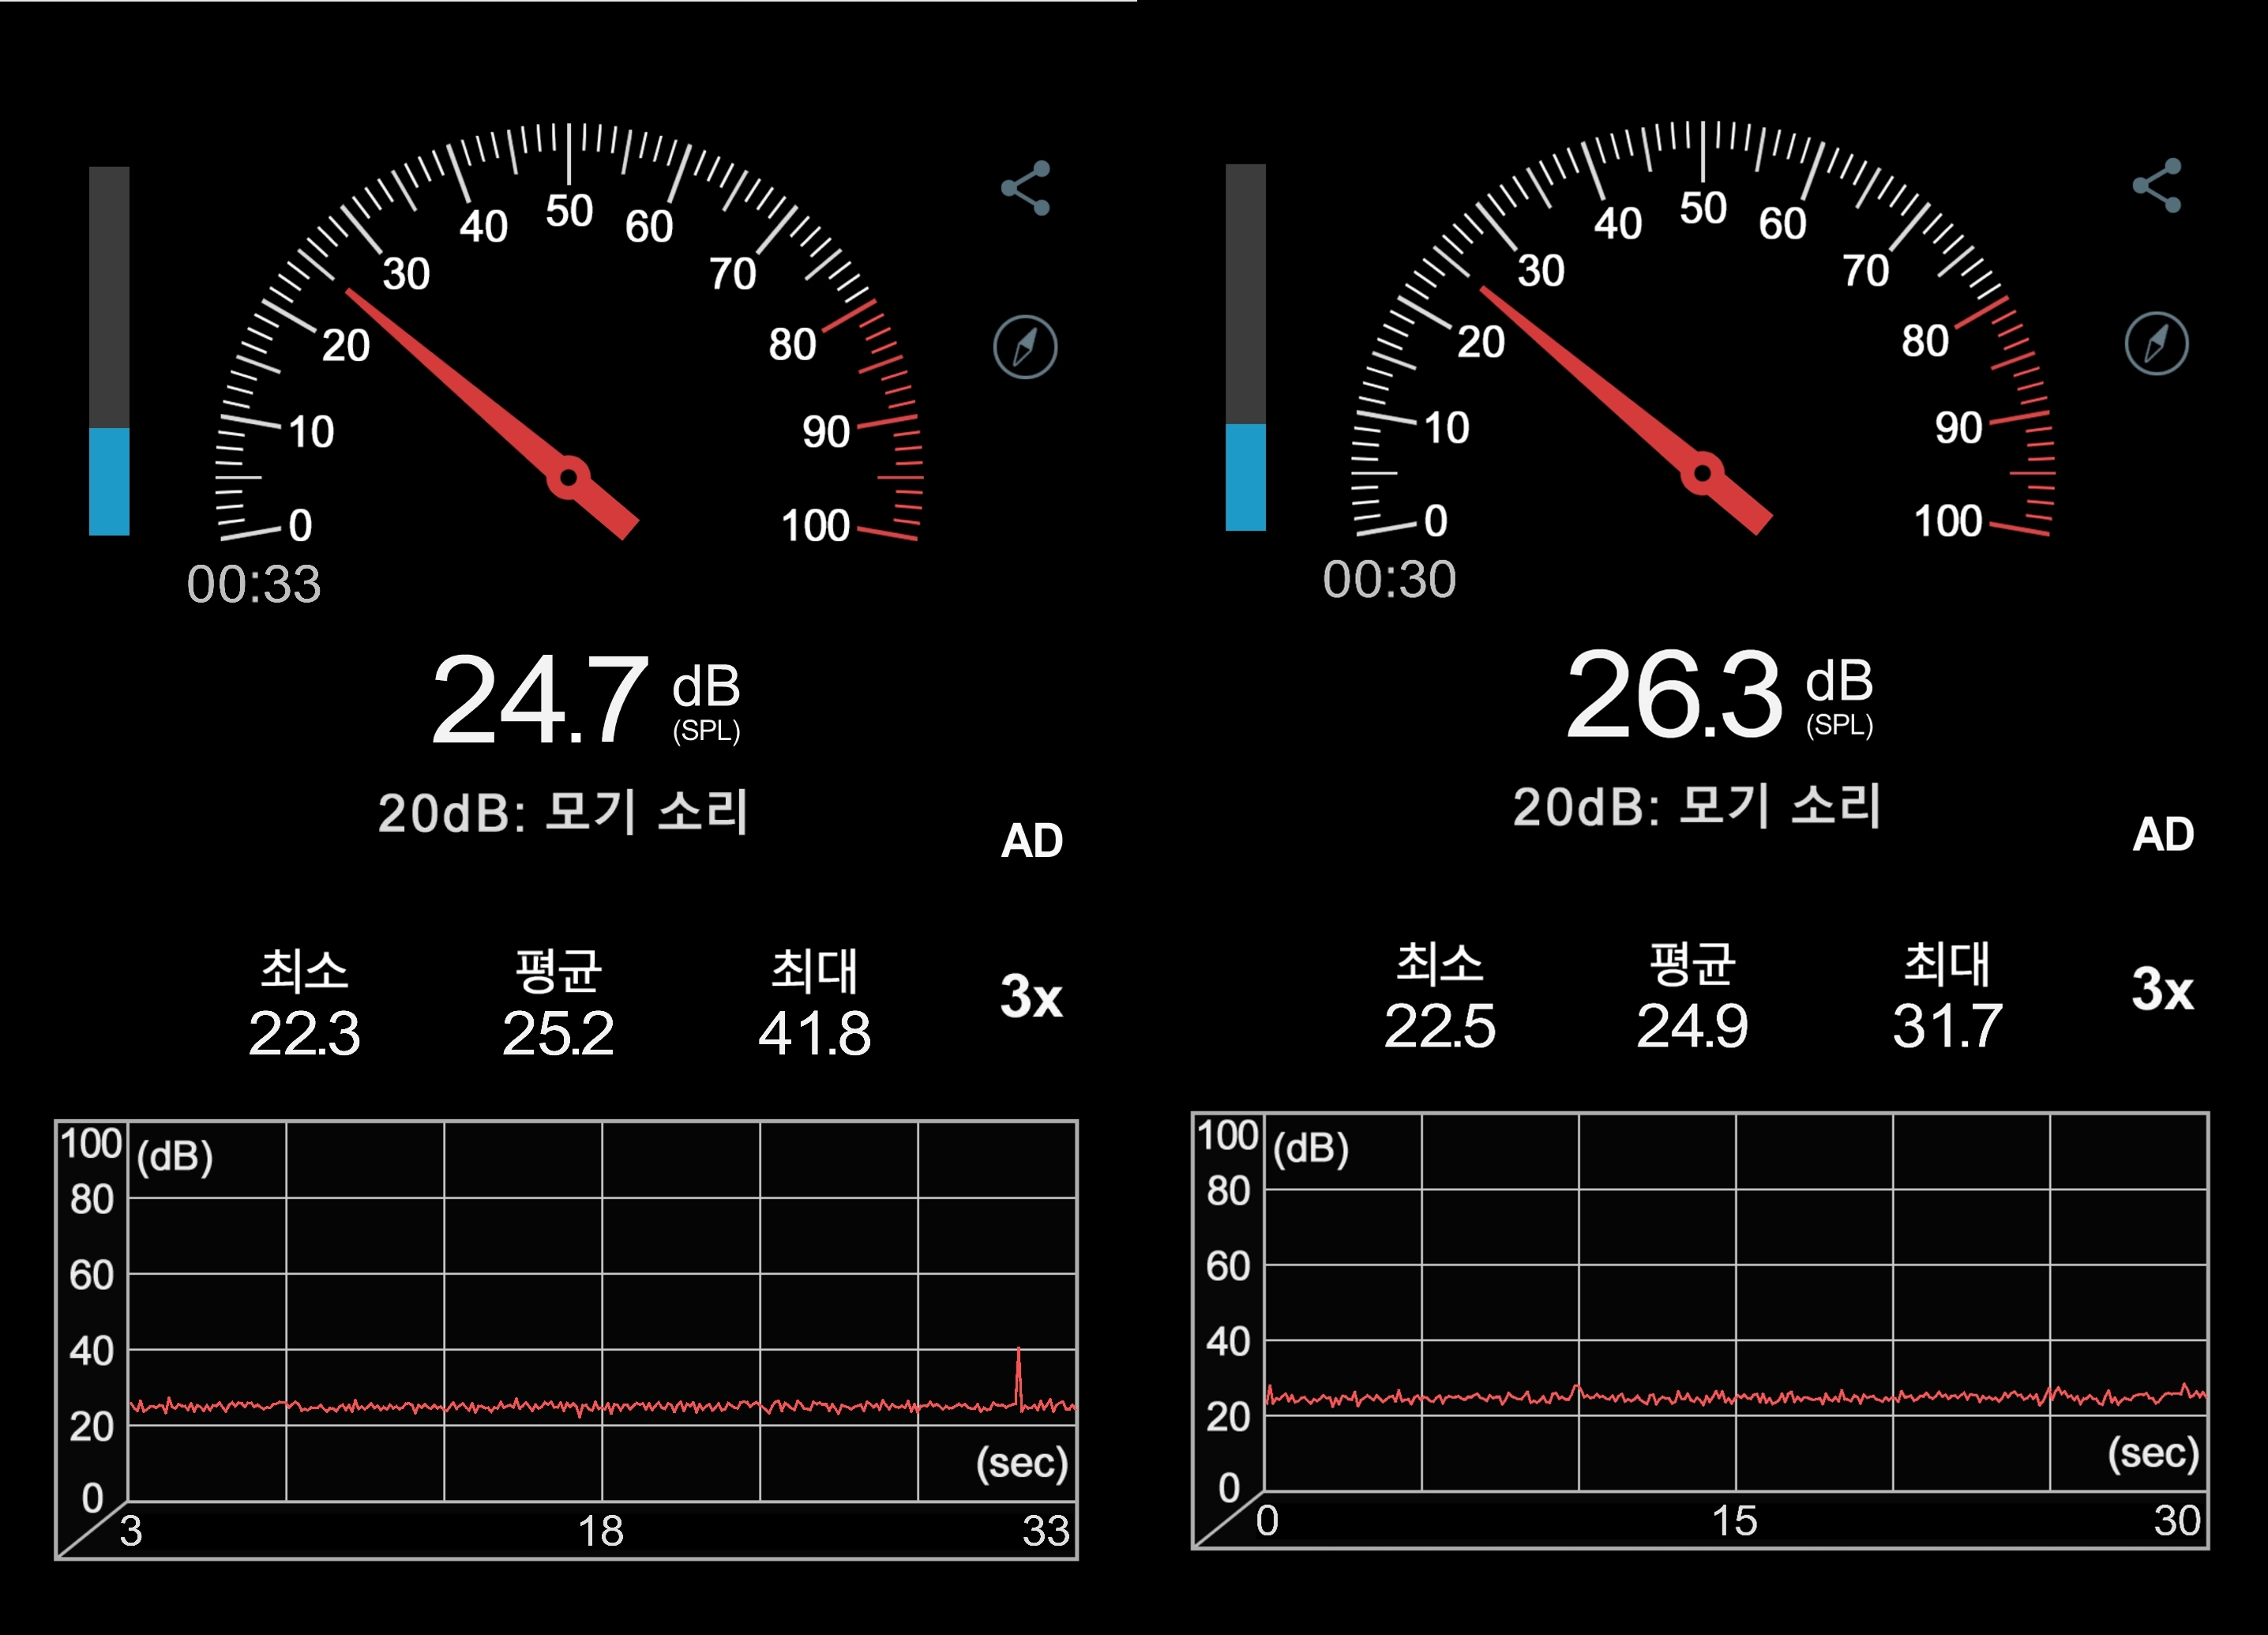Open compass icon in left sound meter

(x=1025, y=347)
